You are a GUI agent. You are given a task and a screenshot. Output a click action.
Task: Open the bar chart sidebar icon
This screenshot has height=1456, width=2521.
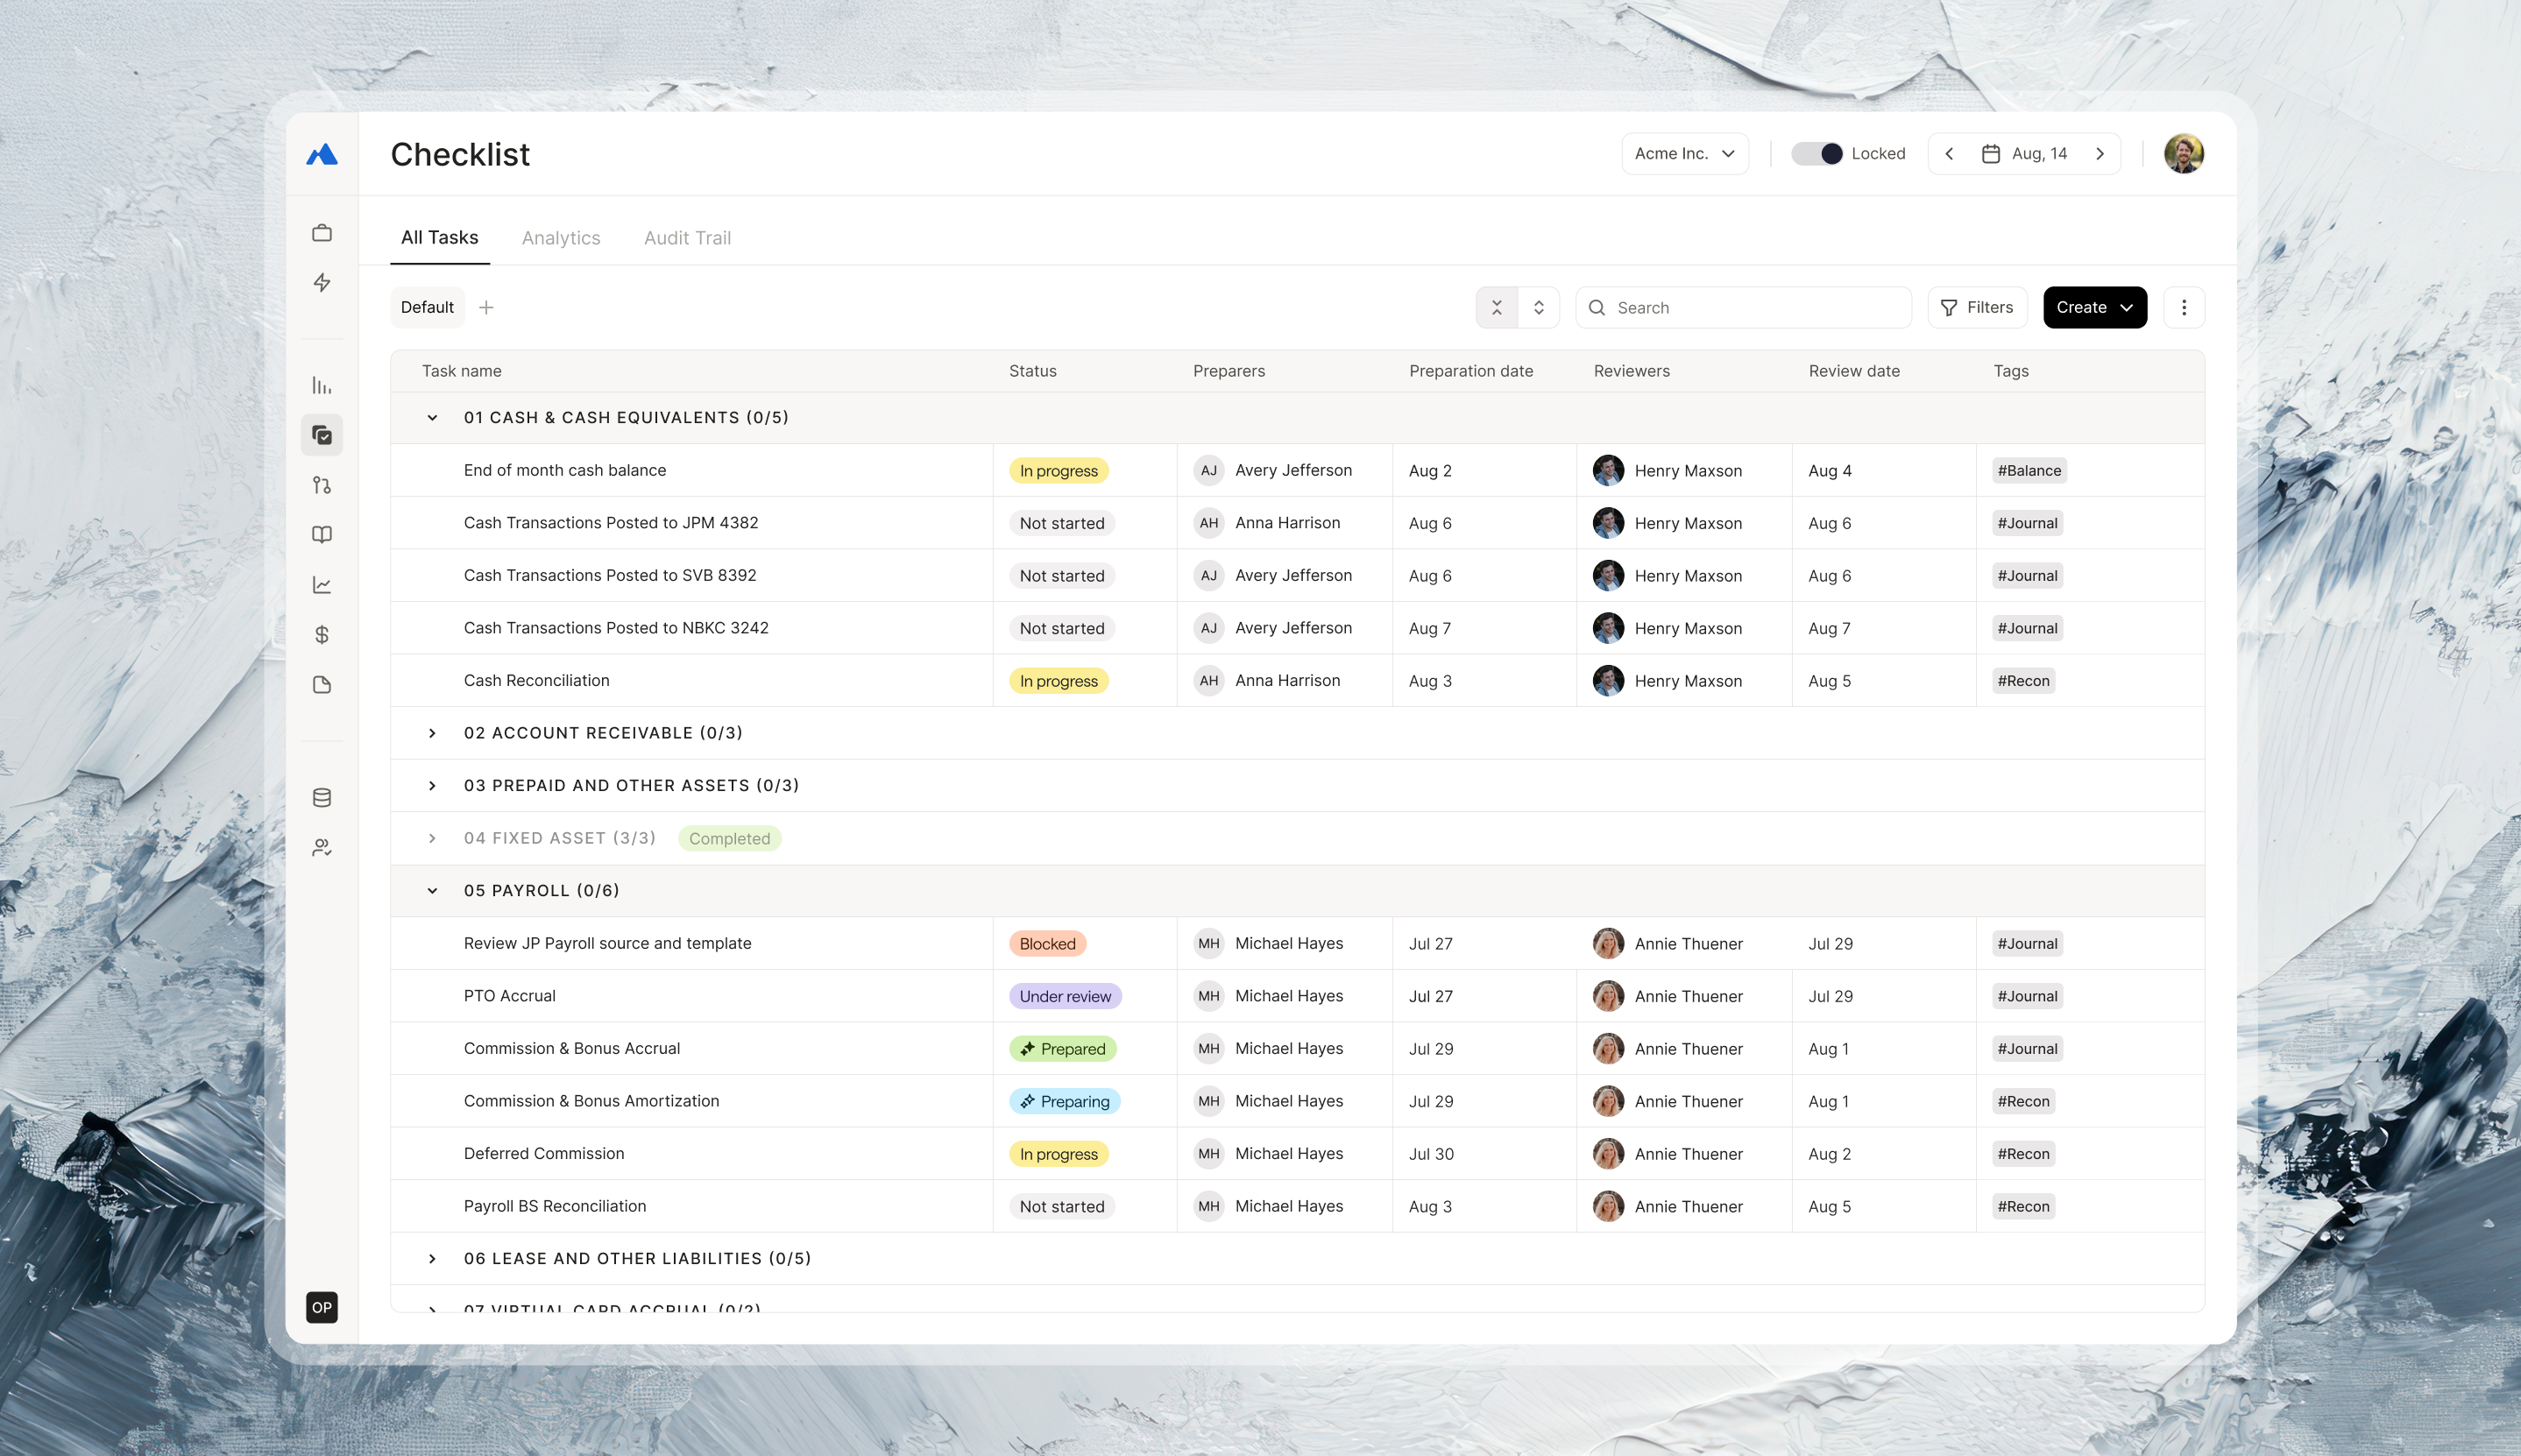click(x=321, y=385)
